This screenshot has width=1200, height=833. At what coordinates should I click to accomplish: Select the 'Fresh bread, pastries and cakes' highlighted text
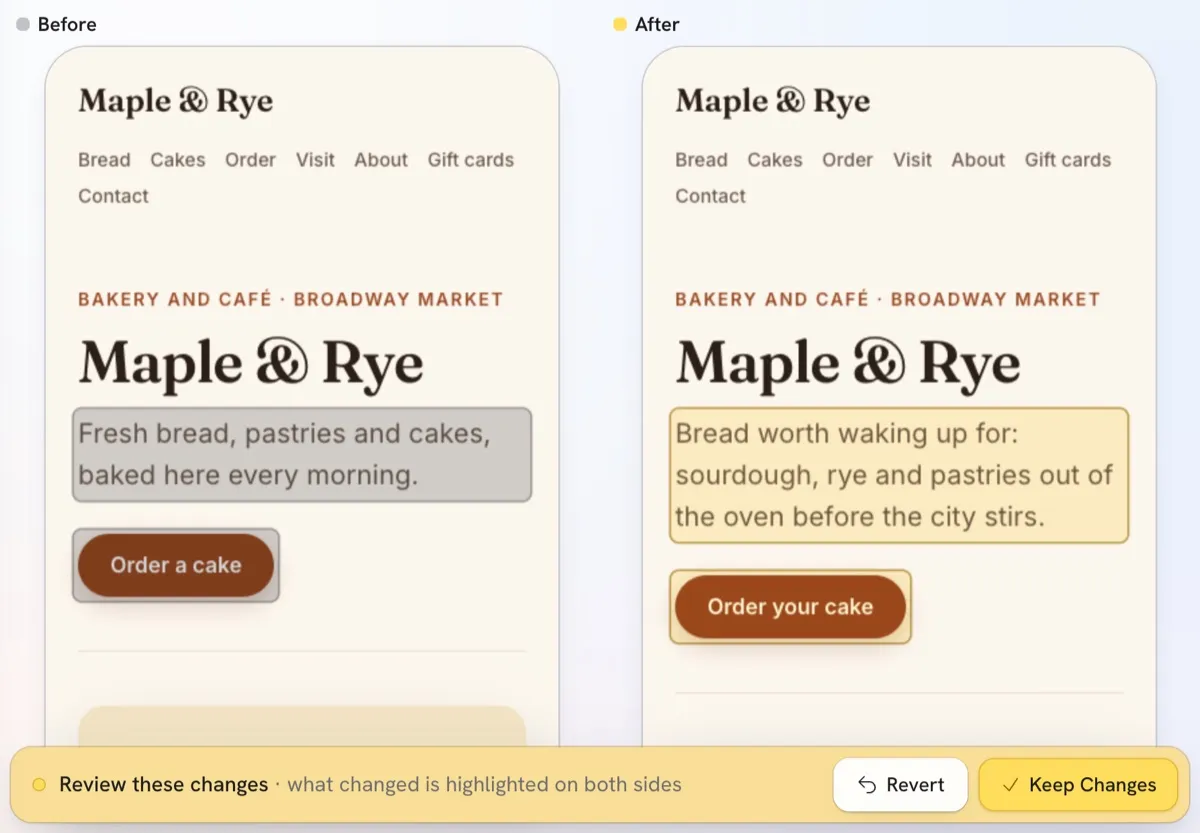point(302,454)
